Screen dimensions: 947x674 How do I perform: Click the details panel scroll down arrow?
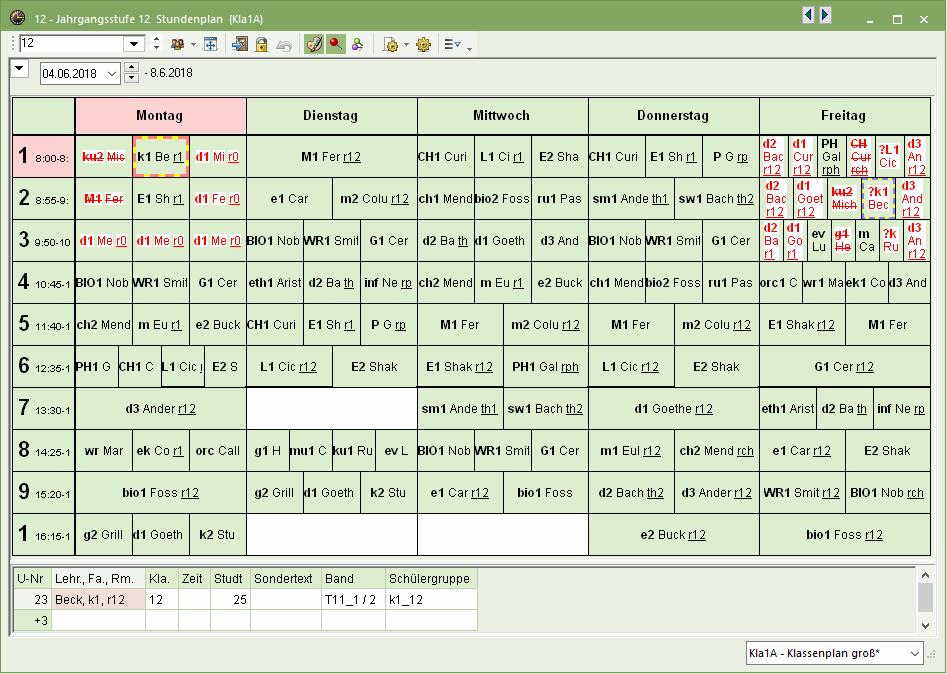[925, 626]
